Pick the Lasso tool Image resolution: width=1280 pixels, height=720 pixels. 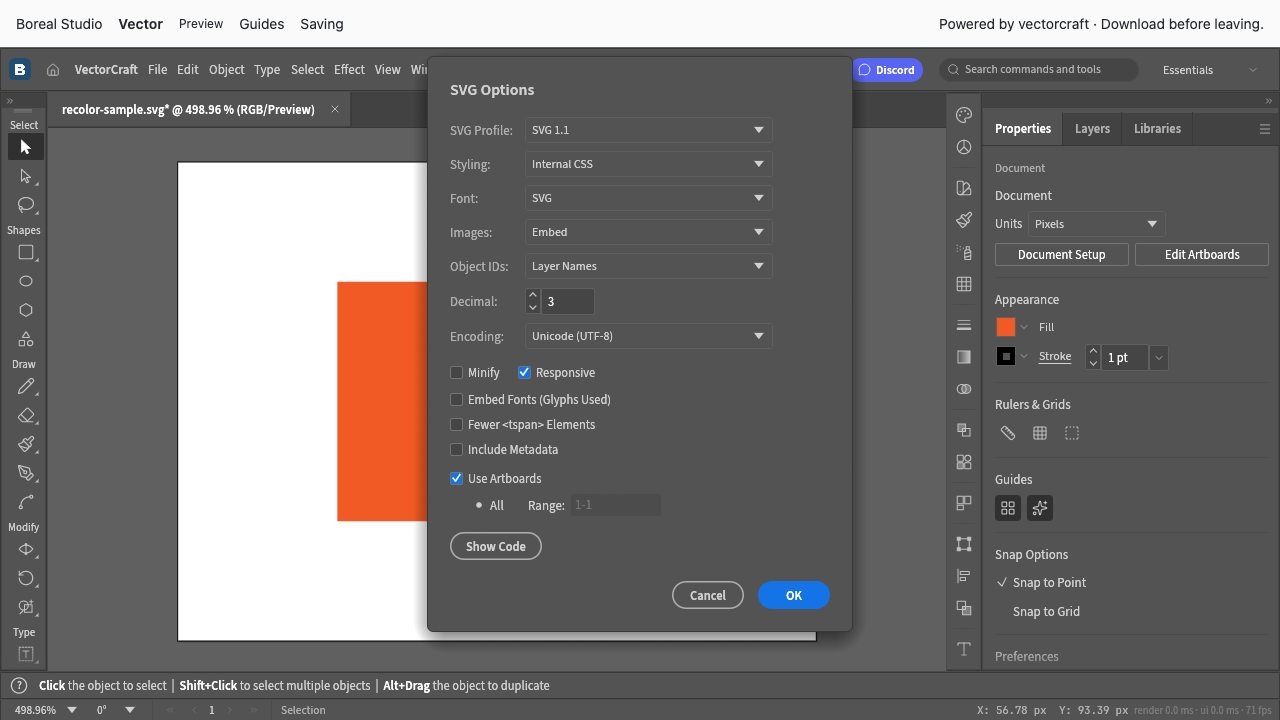click(26, 205)
